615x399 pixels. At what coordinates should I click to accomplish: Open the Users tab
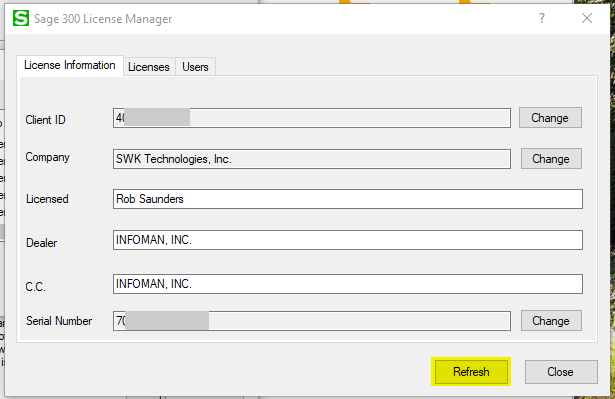(195, 67)
